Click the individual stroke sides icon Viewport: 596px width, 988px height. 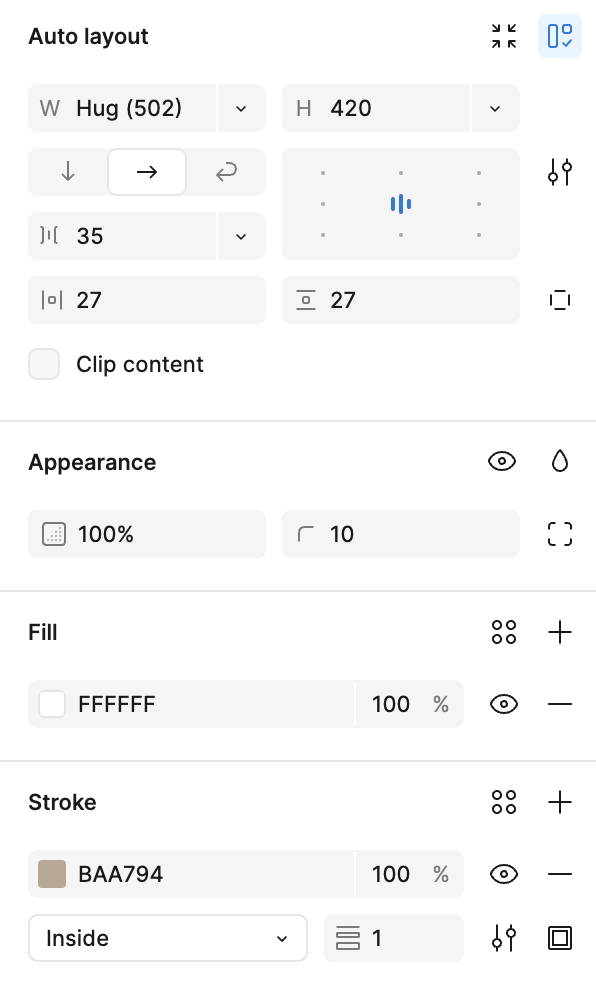point(559,938)
